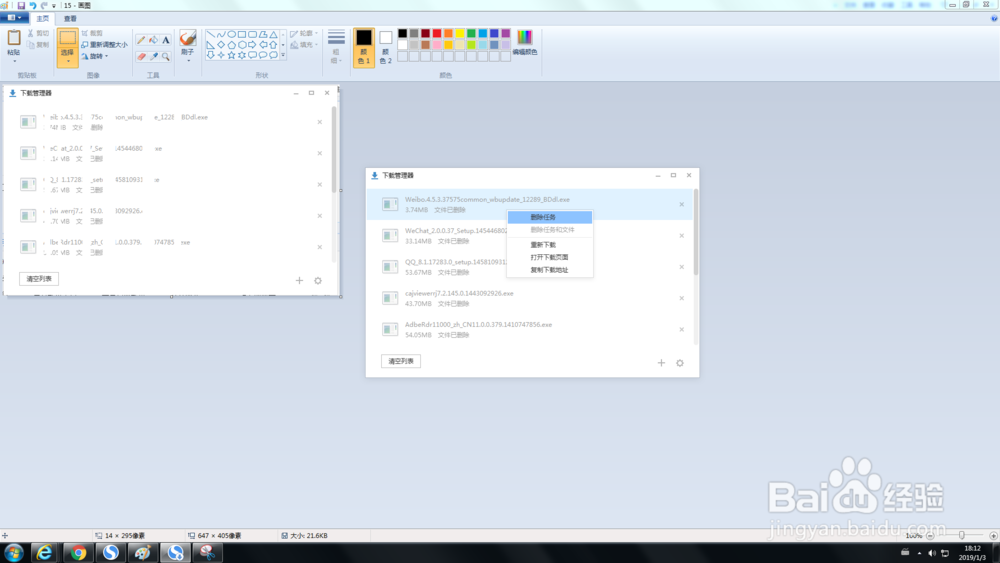1000x563 pixels.
Task: Click the Paint zoom slider handle
Action: (x=962, y=536)
